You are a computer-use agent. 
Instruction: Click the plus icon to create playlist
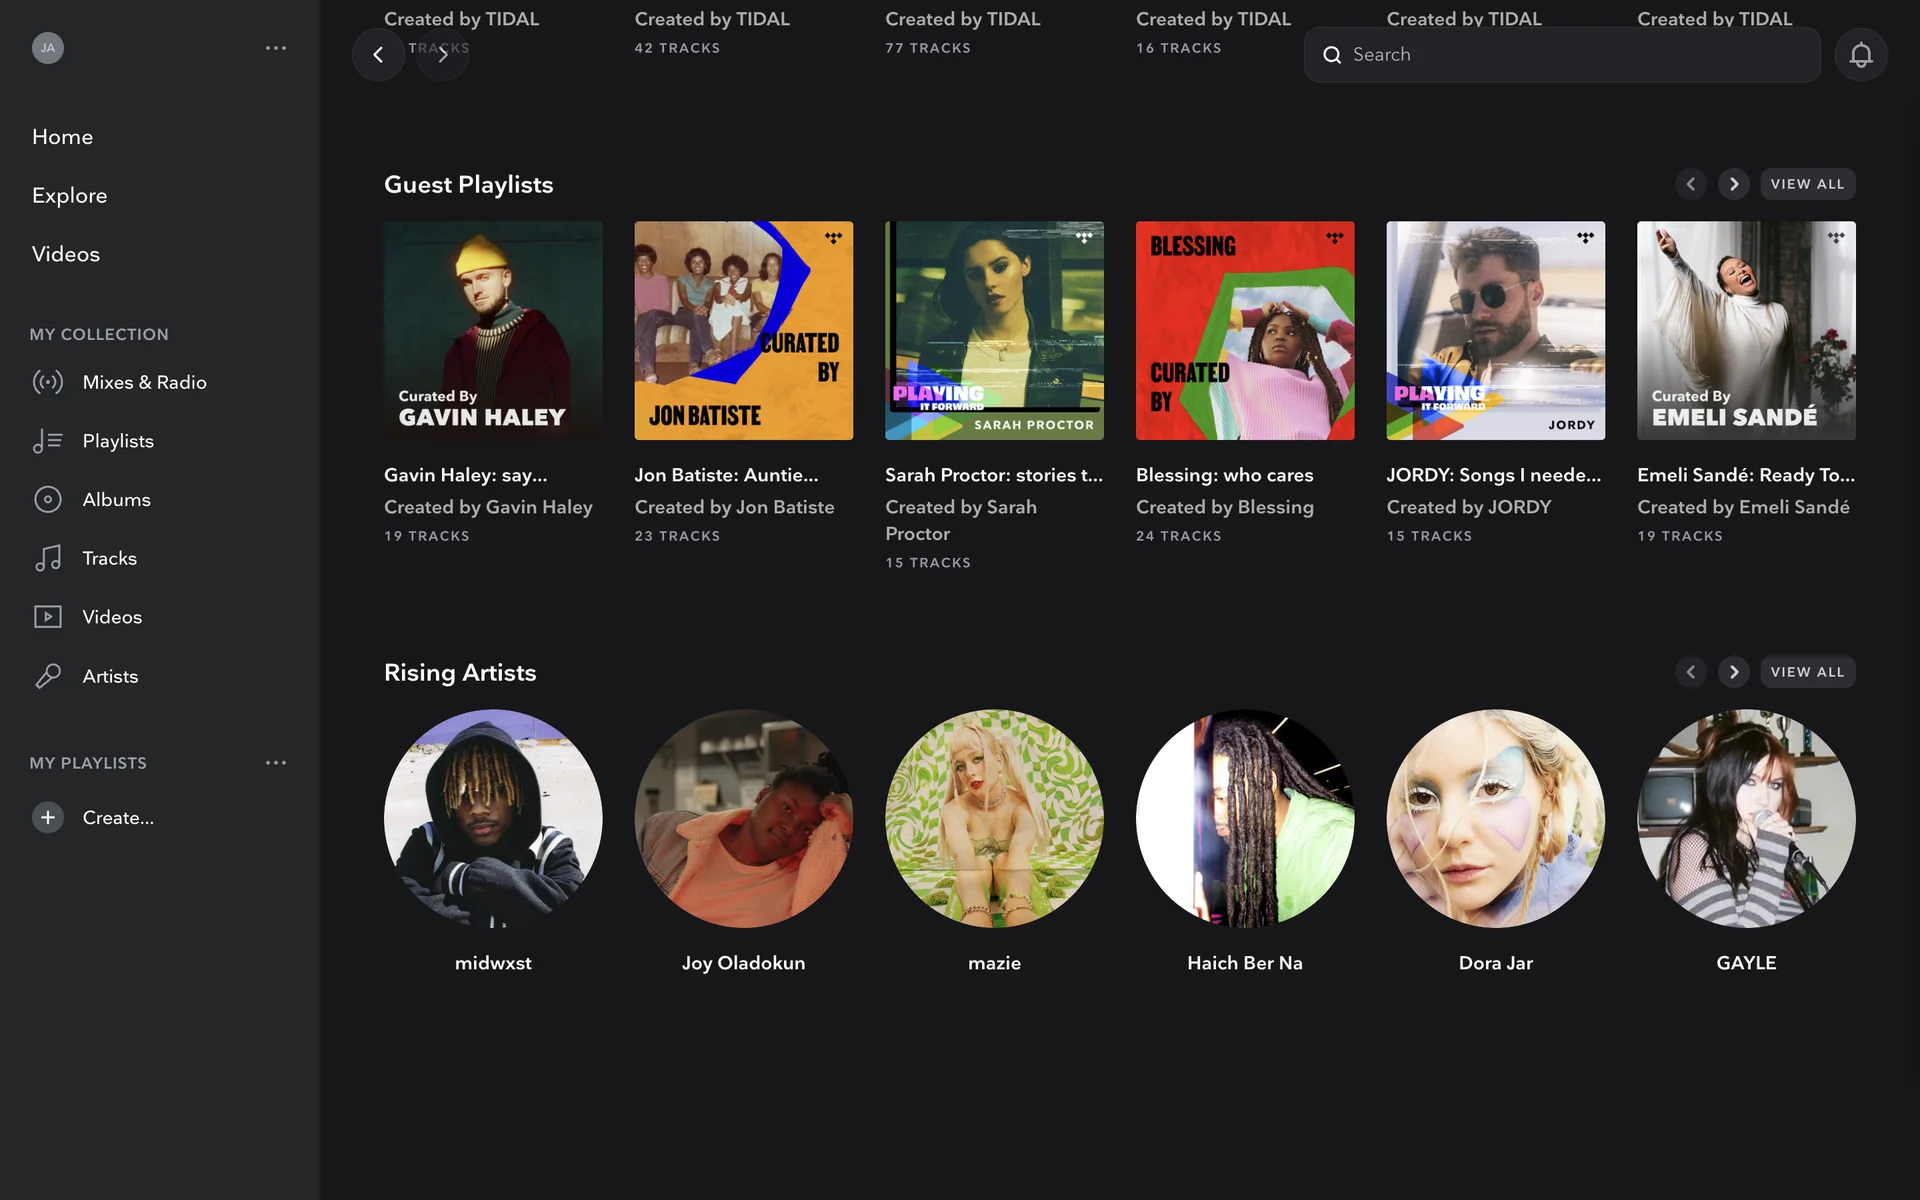[48, 817]
